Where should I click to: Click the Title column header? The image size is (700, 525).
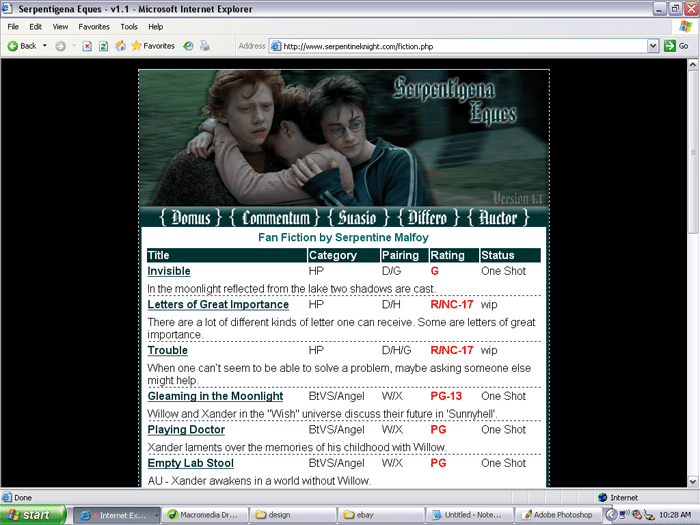point(227,255)
